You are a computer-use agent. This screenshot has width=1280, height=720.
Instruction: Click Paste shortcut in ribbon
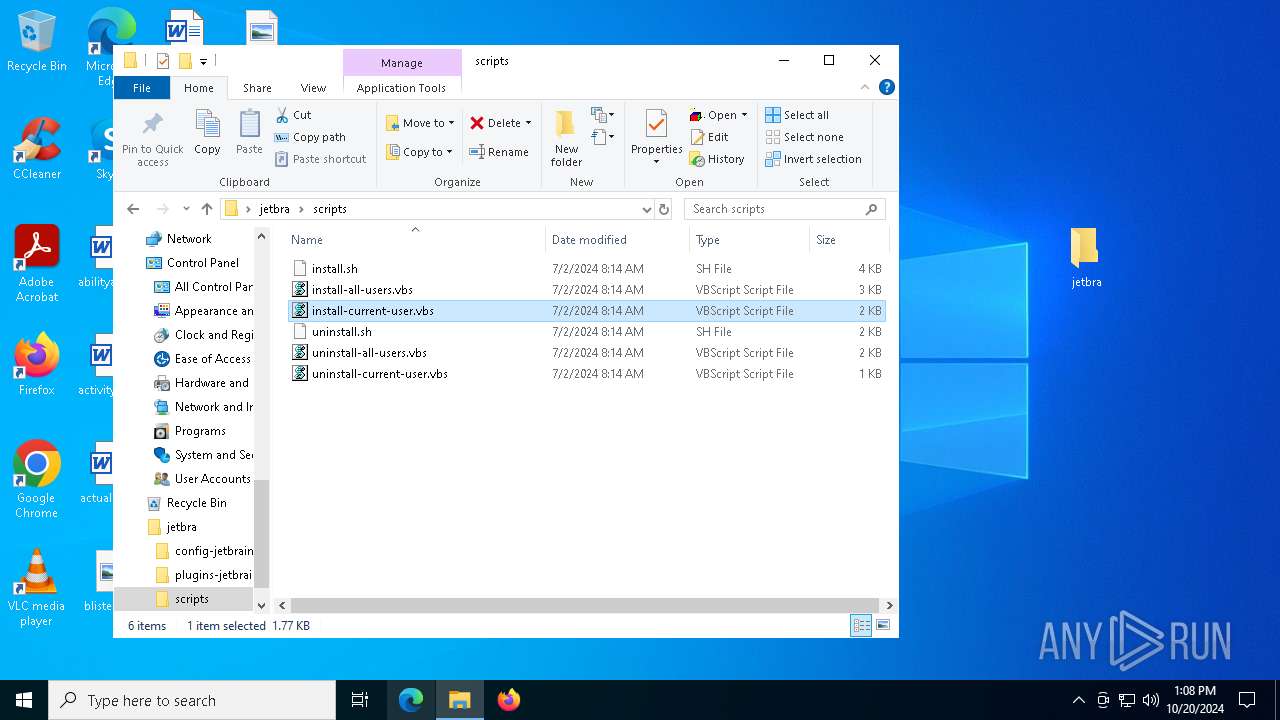coord(320,159)
